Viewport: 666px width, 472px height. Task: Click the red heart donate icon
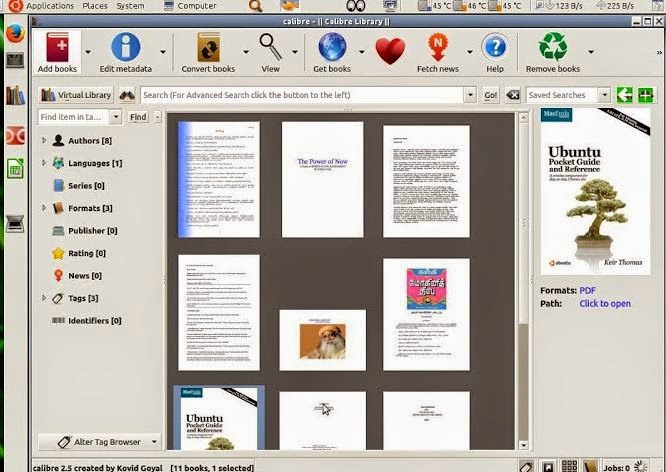390,51
